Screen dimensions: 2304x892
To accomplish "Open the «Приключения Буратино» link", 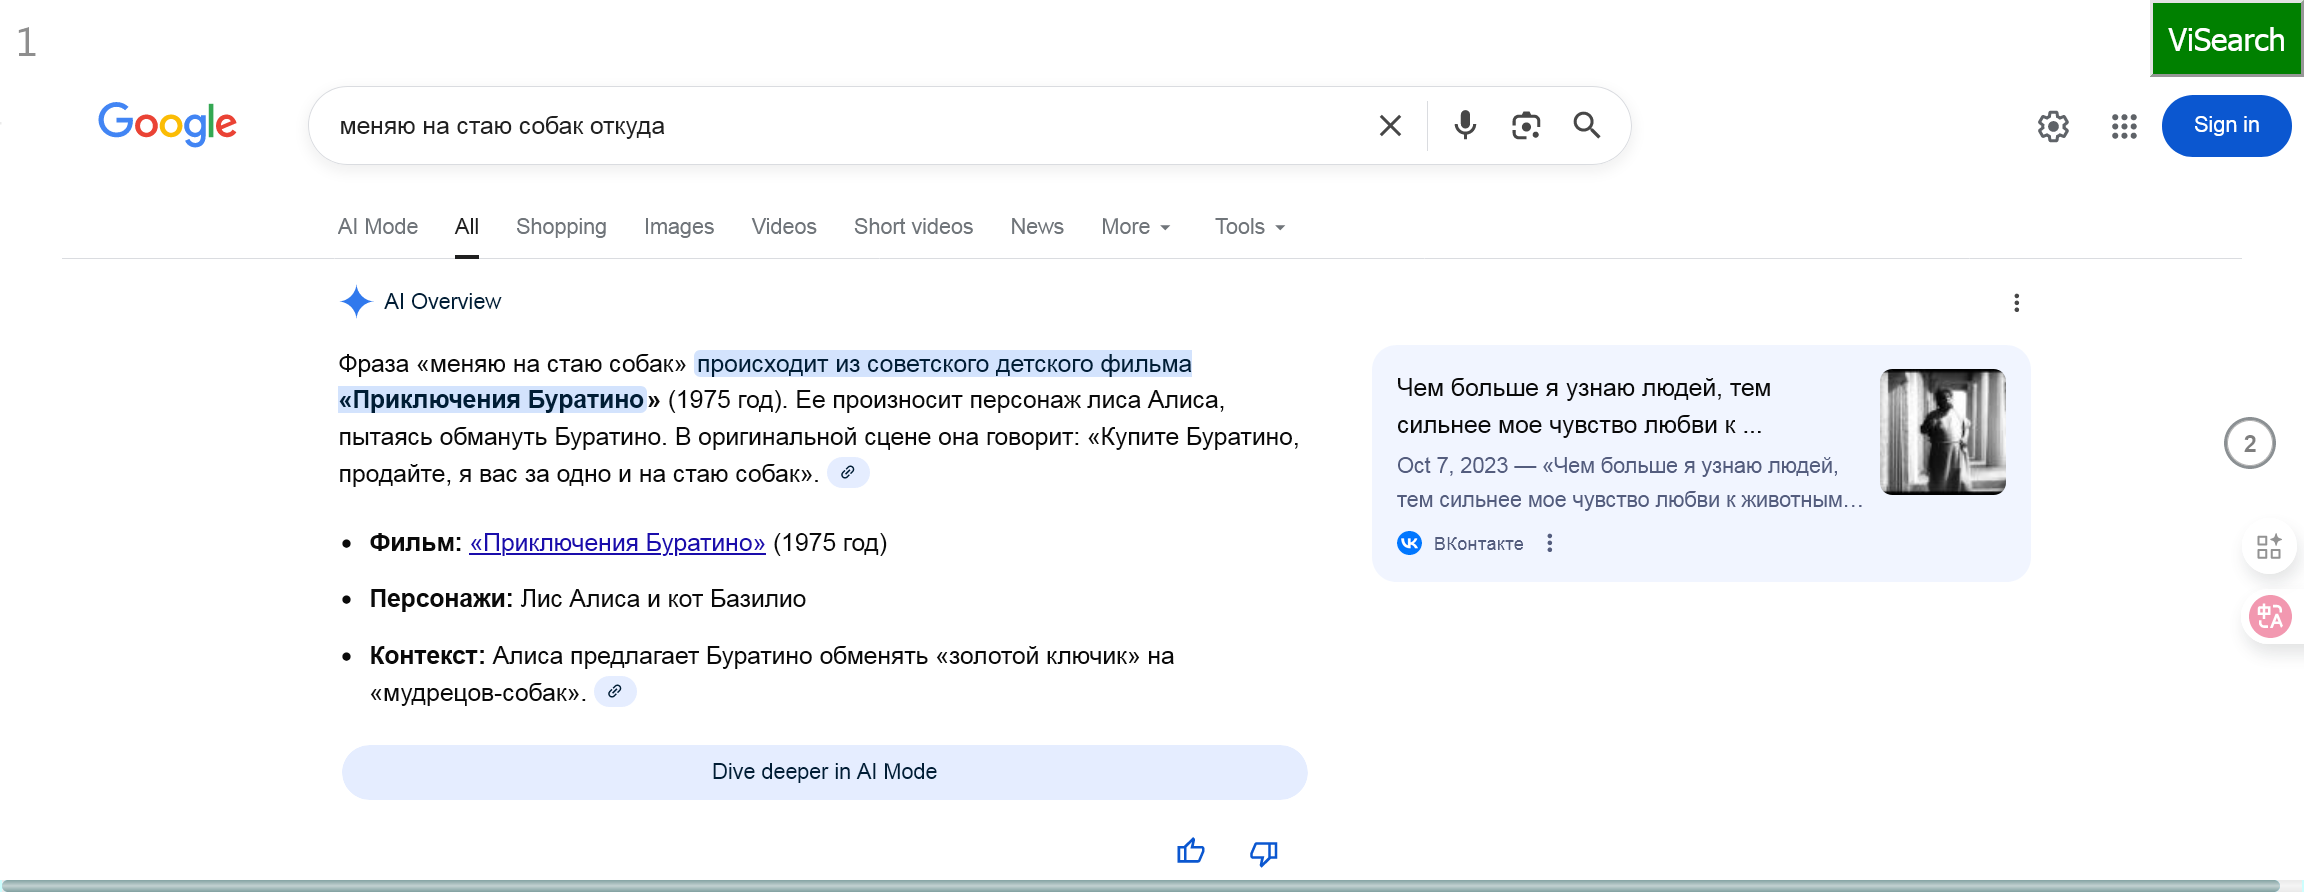I will coord(617,543).
